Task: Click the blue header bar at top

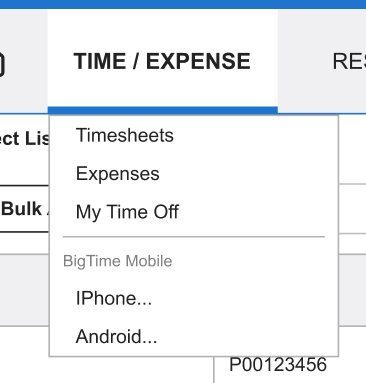Action: 183,4
